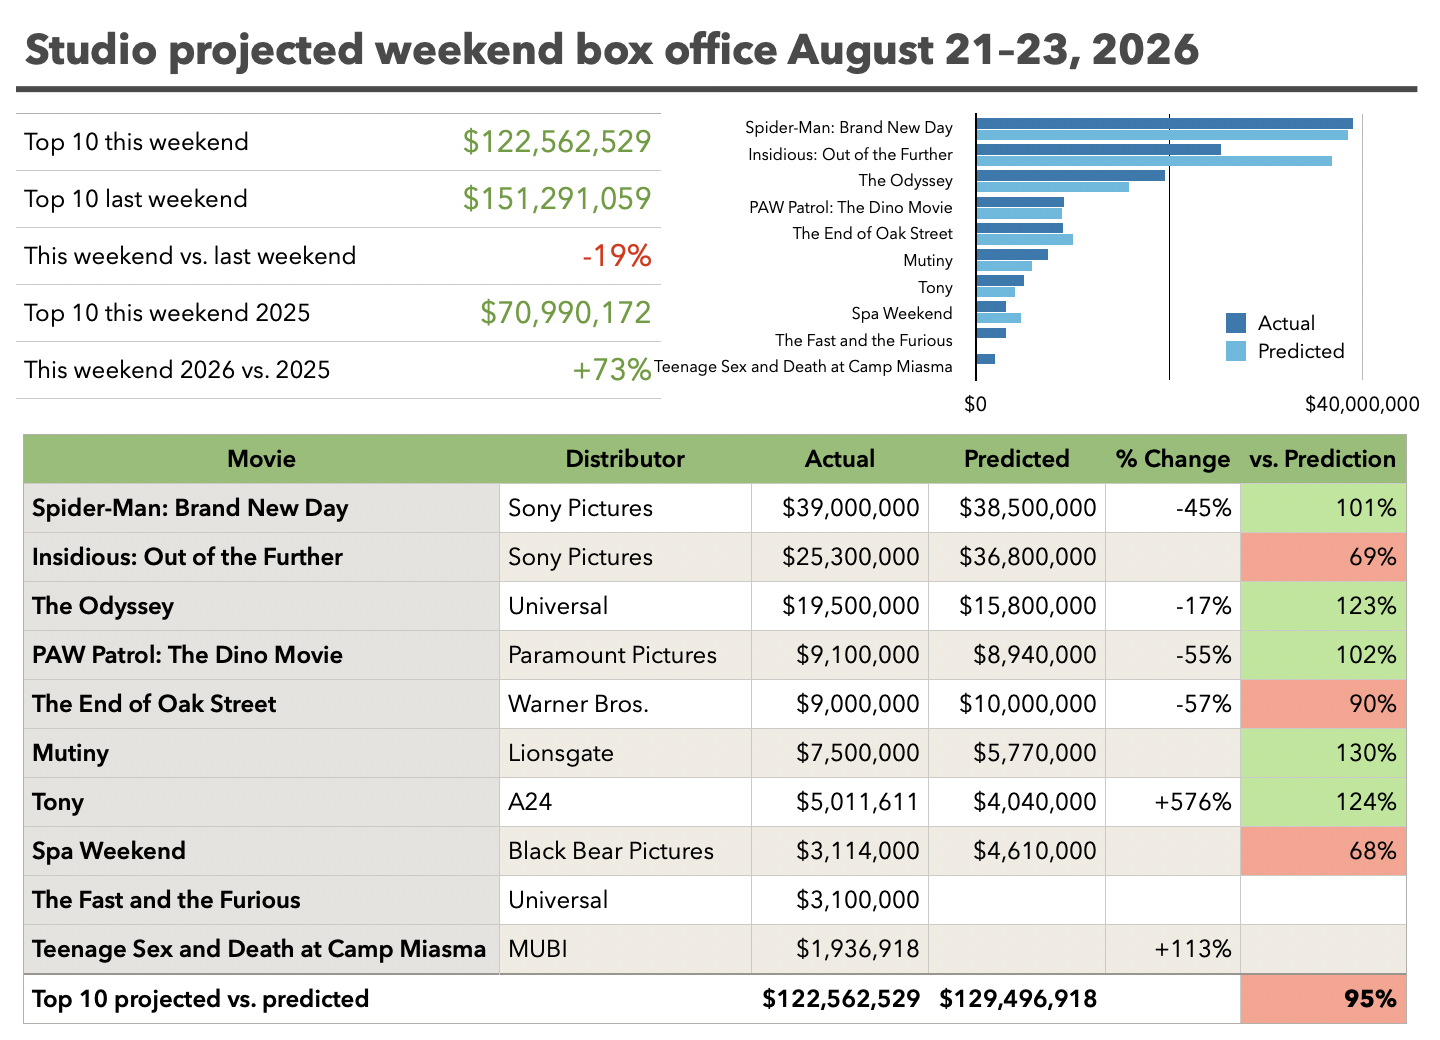Click the Warner Bros. distributor cell
Screen dimensions: 1440x1040
click(625, 704)
